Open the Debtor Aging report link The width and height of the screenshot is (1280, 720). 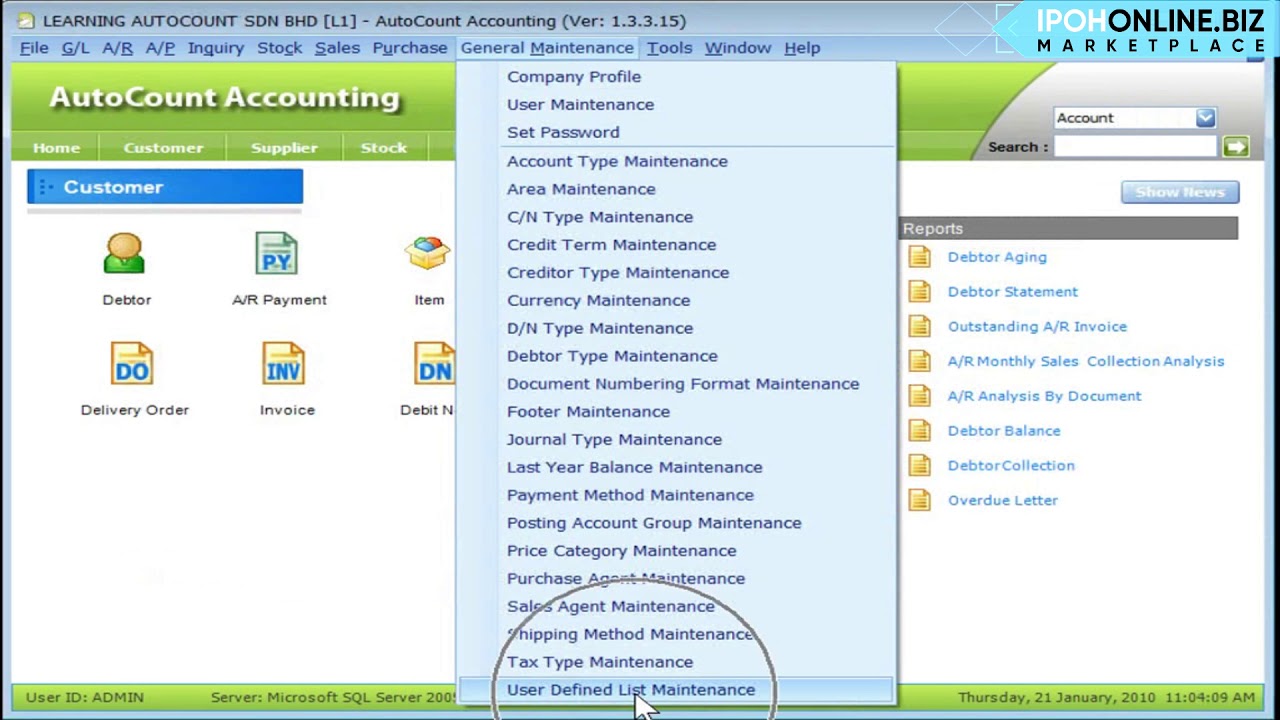(x=997, y=257)
